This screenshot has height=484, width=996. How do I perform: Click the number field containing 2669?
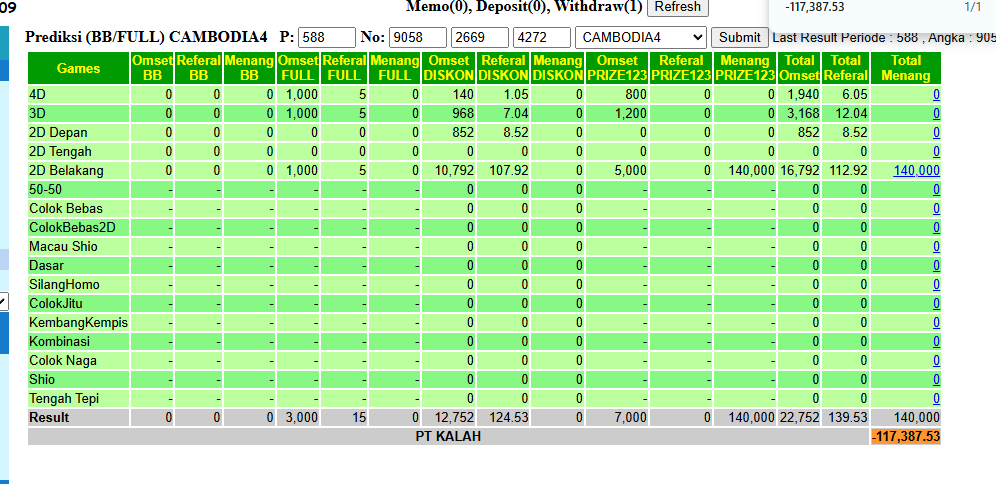point(480,37)
